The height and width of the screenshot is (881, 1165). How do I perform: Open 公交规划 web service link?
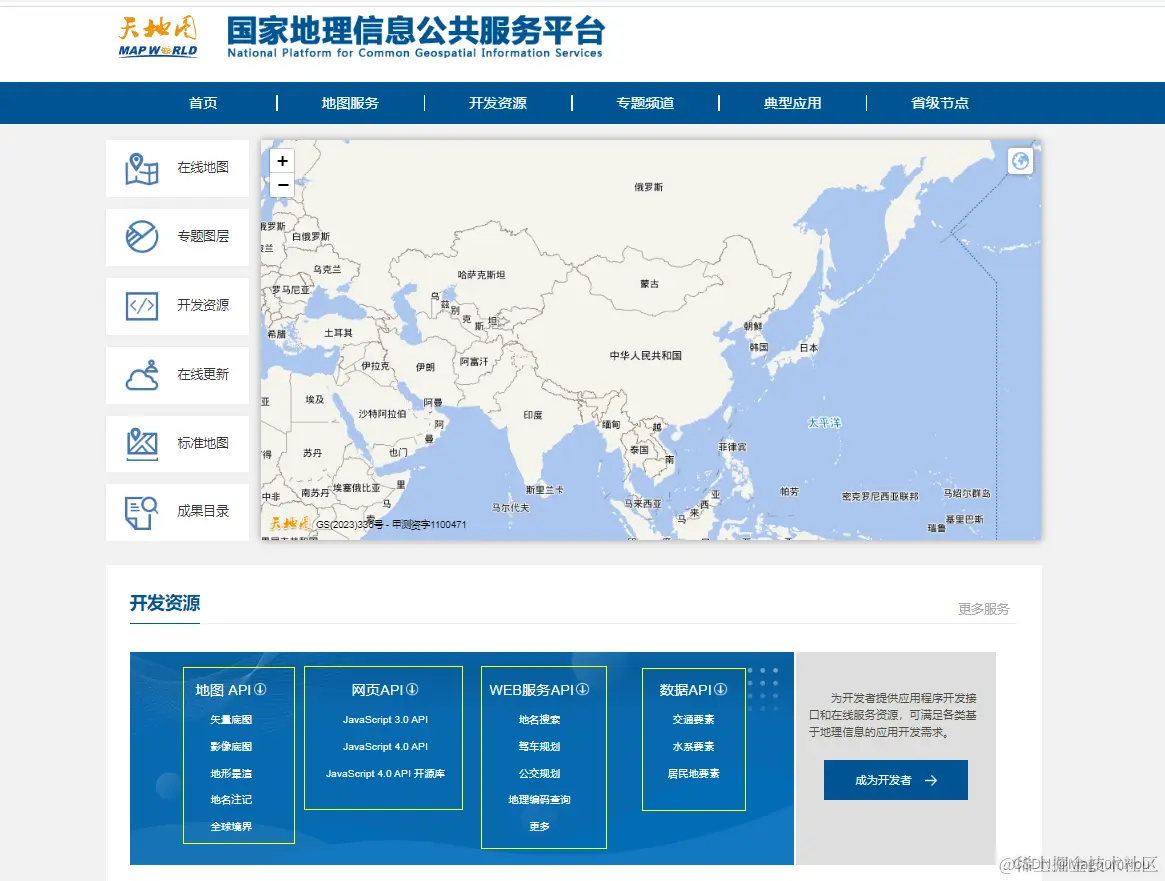pos(539,773)
